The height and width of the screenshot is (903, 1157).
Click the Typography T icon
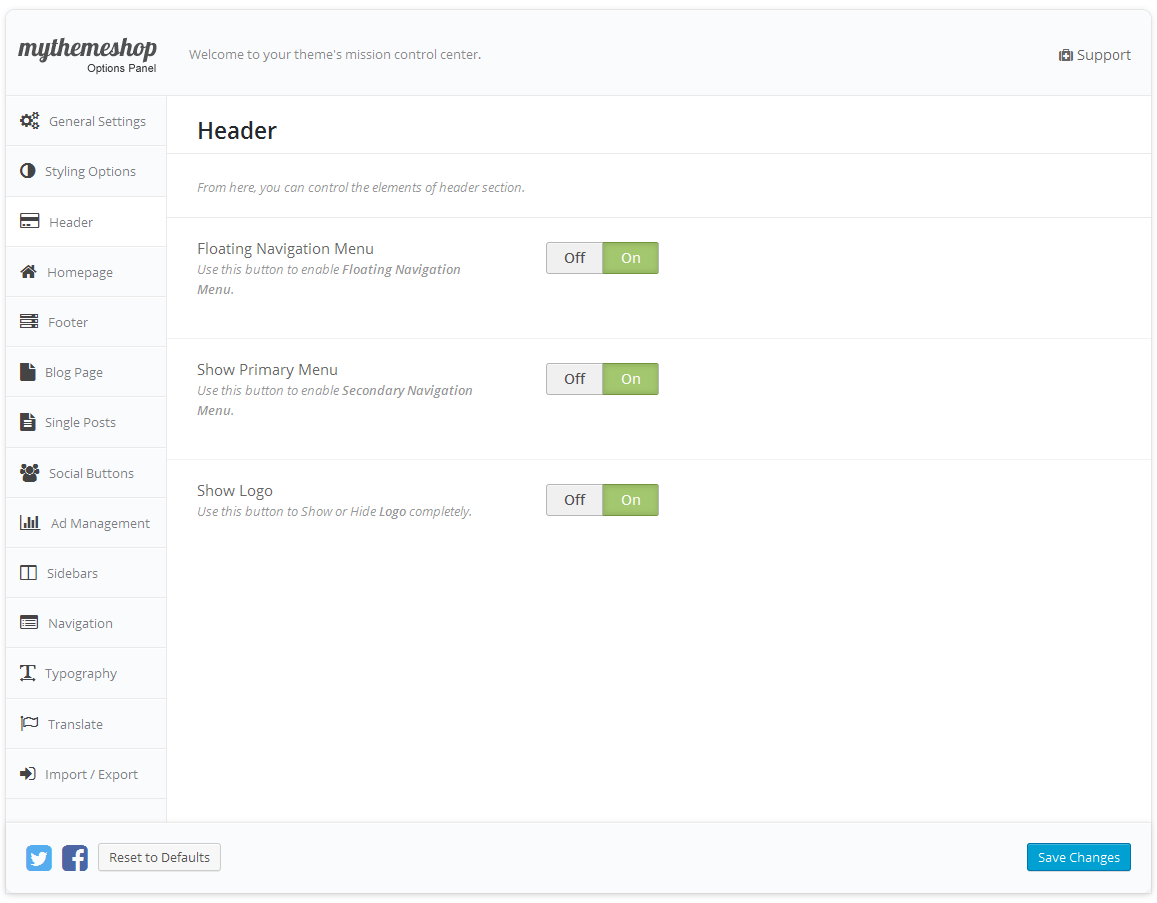[28, 673]
